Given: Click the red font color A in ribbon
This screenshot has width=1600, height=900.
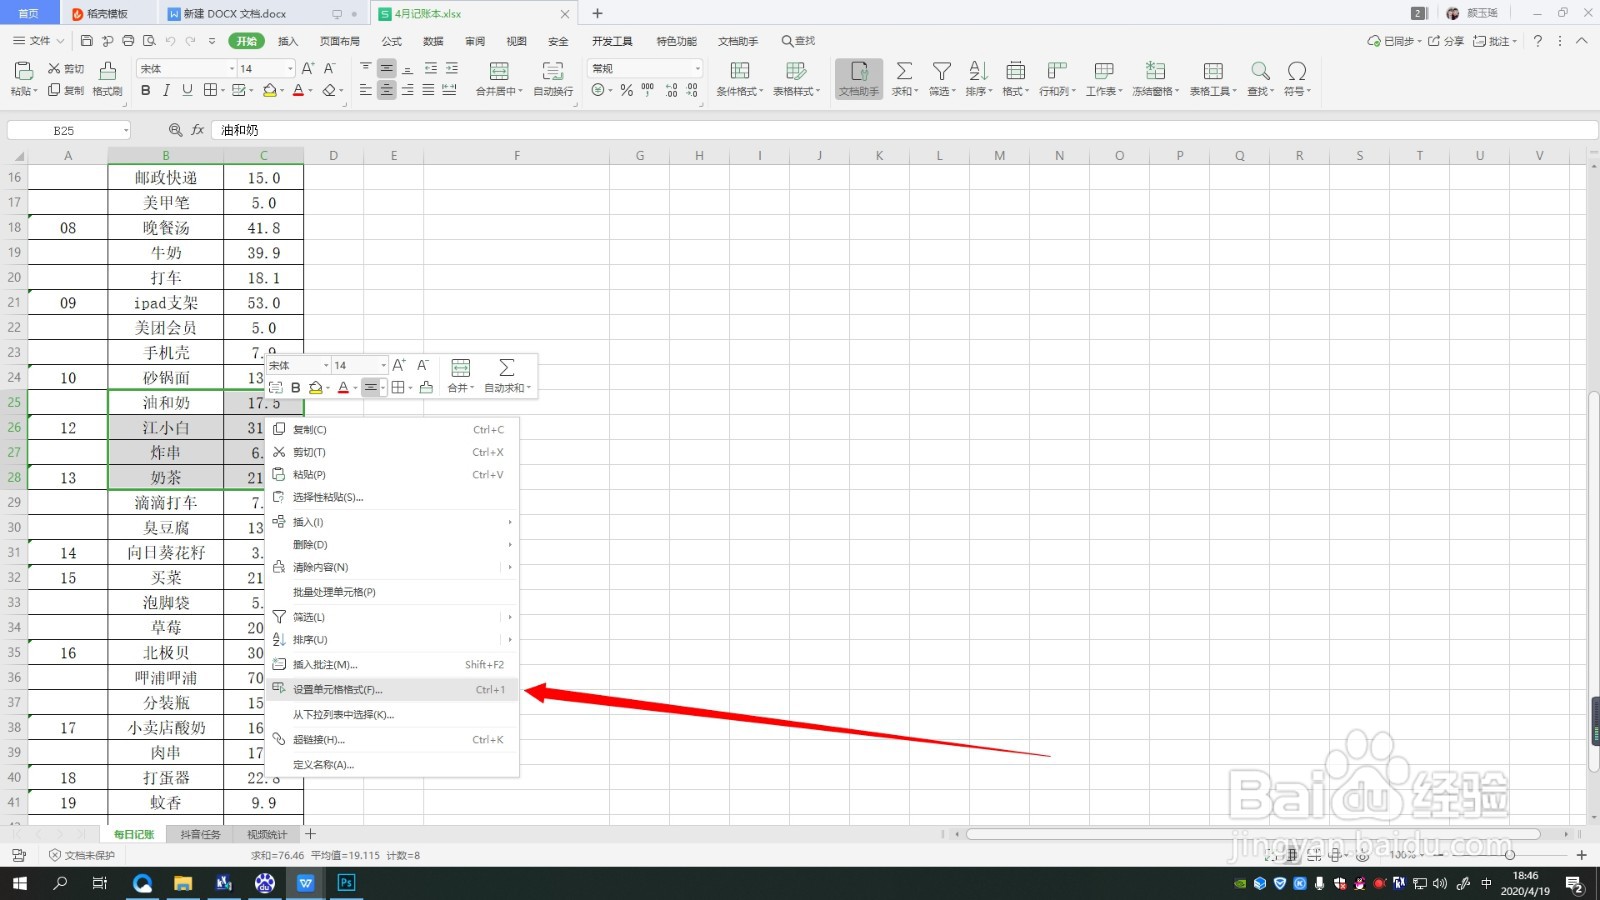Looking at the screenshot, I should pos(297,90).
